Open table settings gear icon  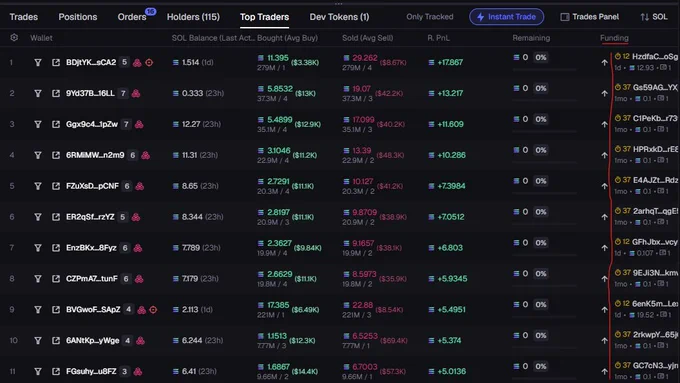[x=14, y=38]
